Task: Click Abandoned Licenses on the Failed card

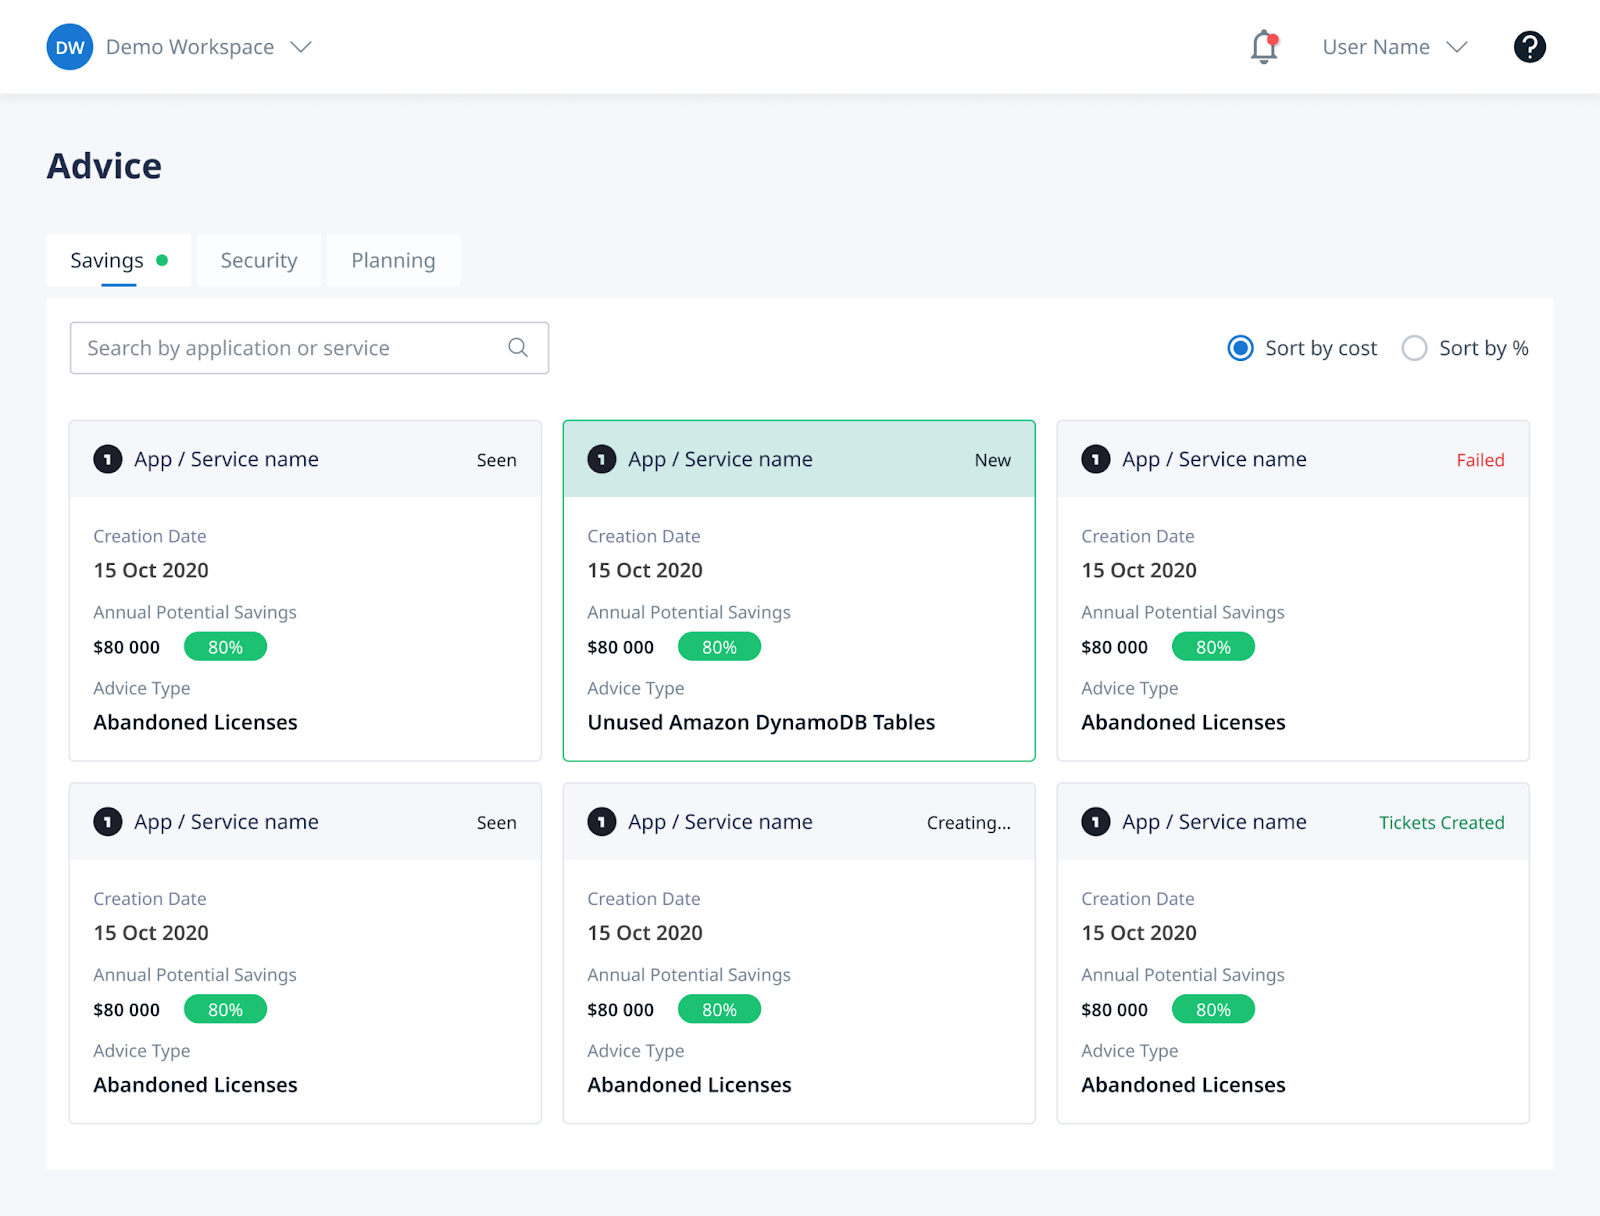Action: click(x=1183, y=722)
